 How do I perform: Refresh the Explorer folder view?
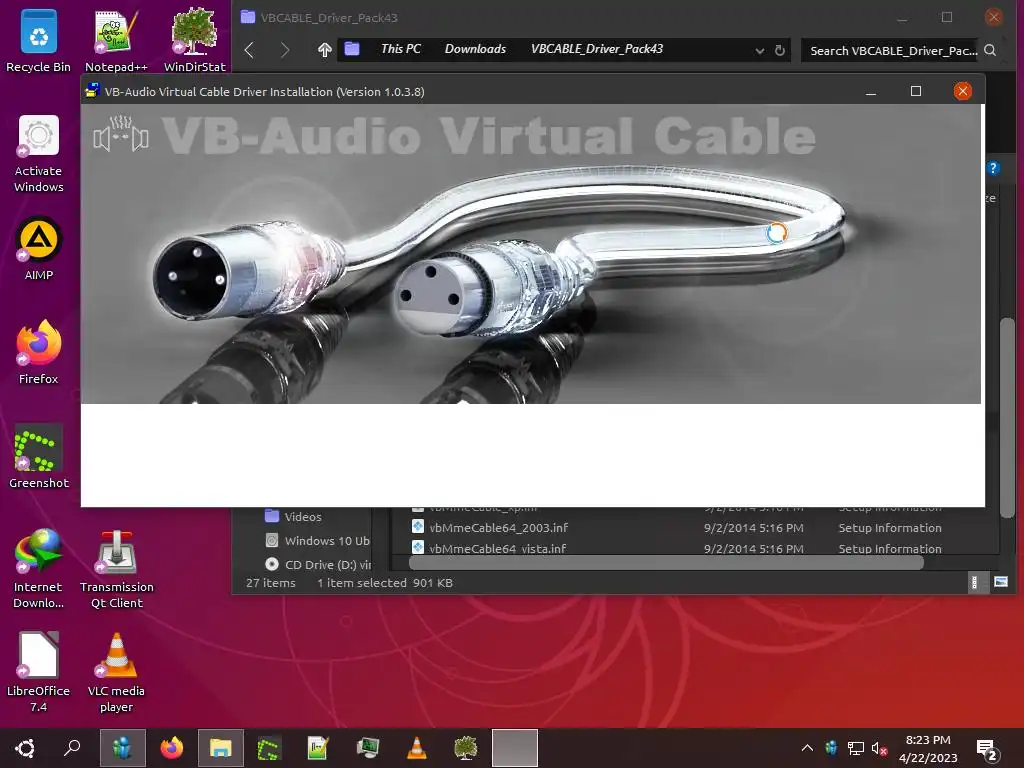point(780,50)
